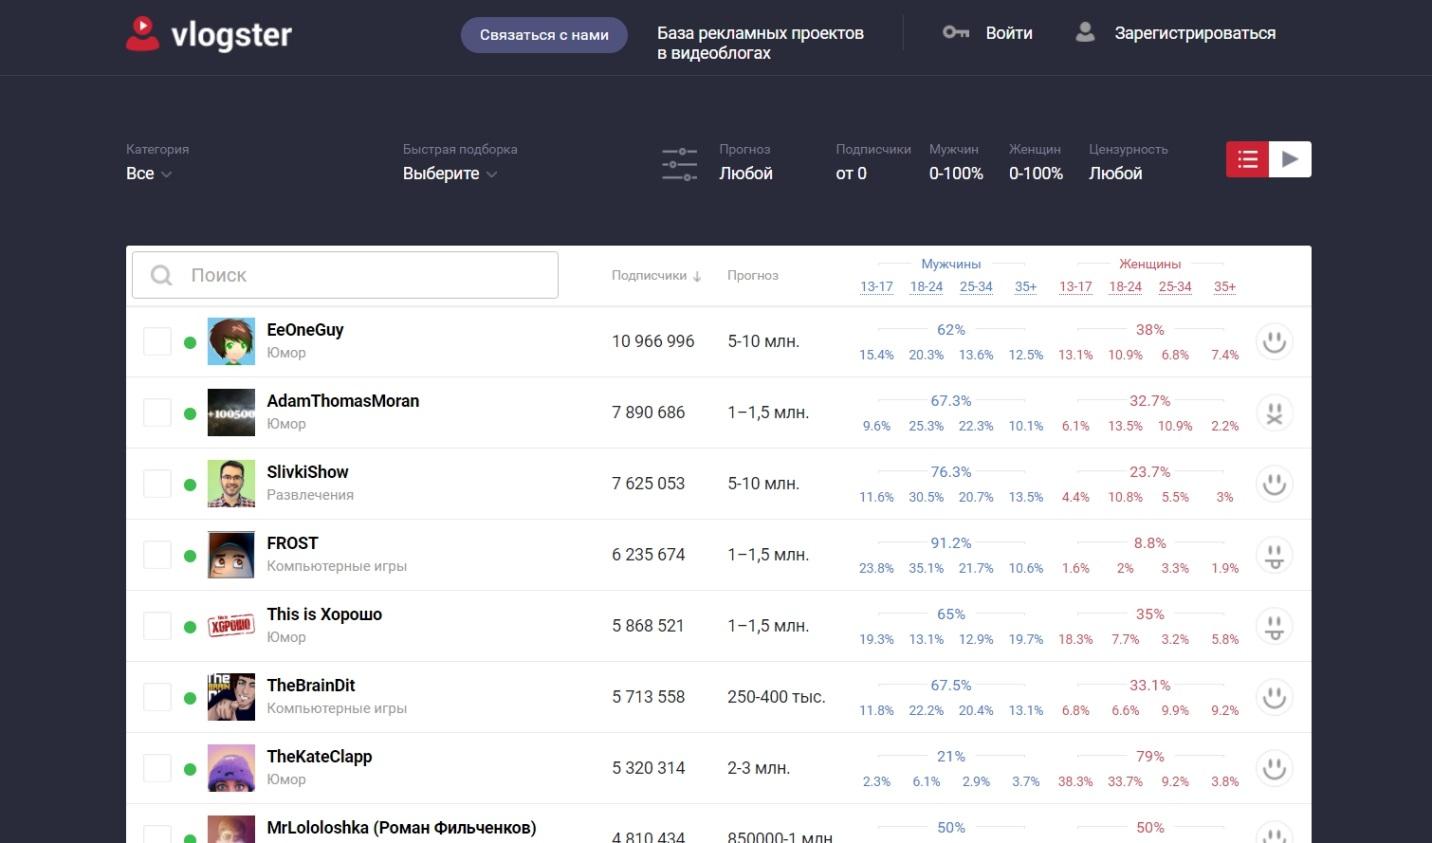Click the Зарегистрироваться link

pyautogui.click(x=1195, y=33)
